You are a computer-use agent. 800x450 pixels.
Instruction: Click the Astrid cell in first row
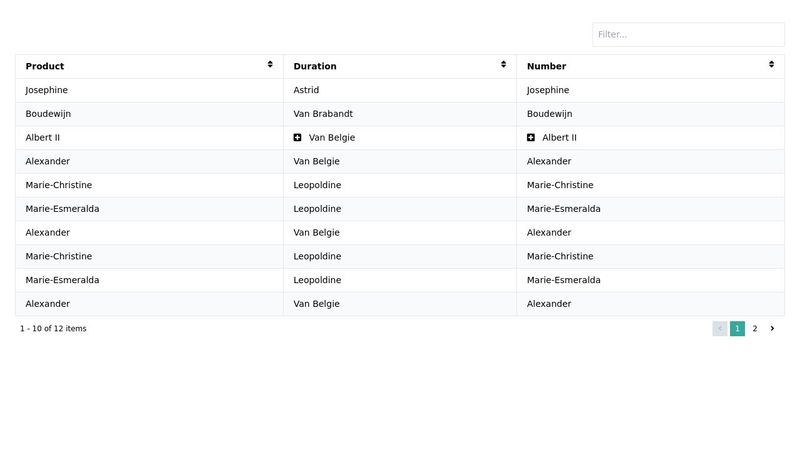pyautogui.click(x=306, y=90)
